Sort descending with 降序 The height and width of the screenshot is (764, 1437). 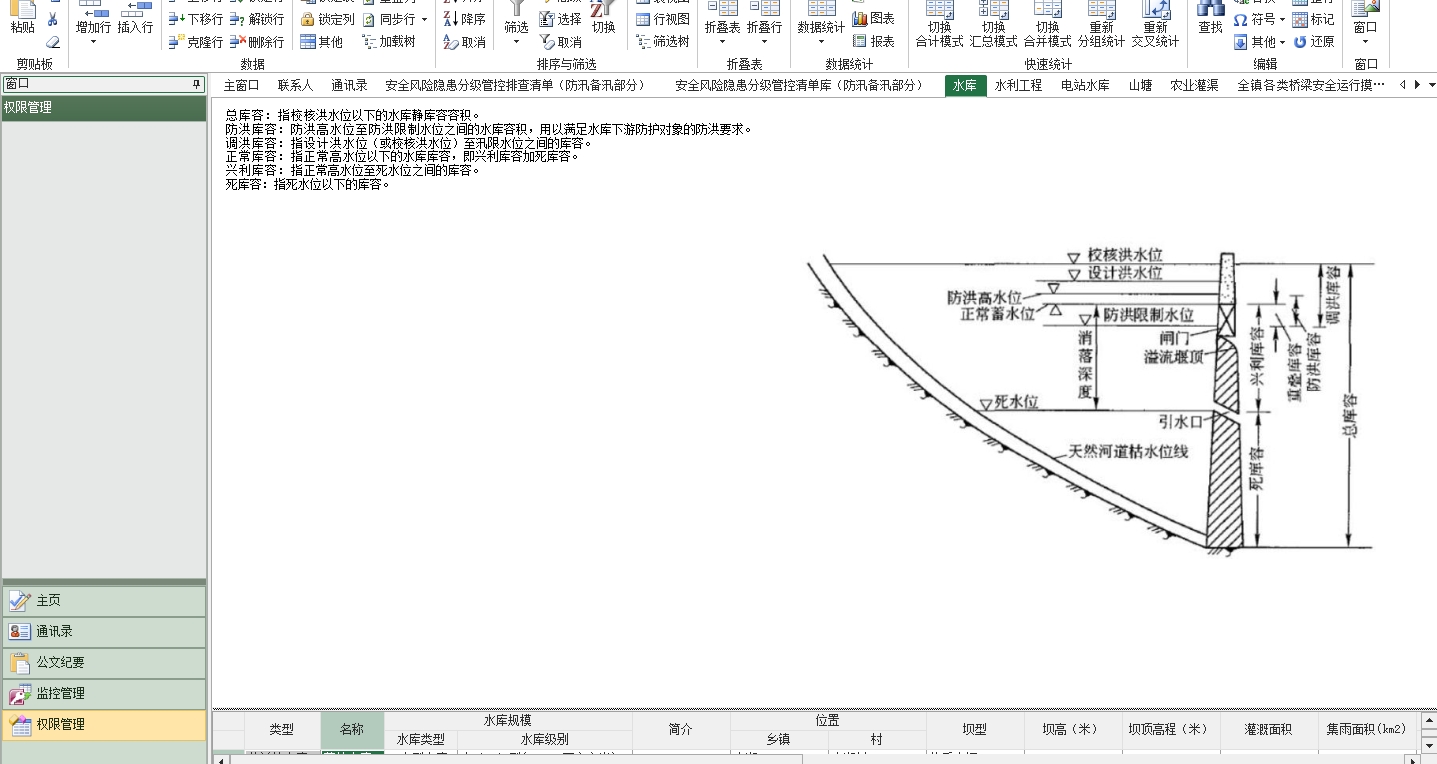[x=465, y=19]
